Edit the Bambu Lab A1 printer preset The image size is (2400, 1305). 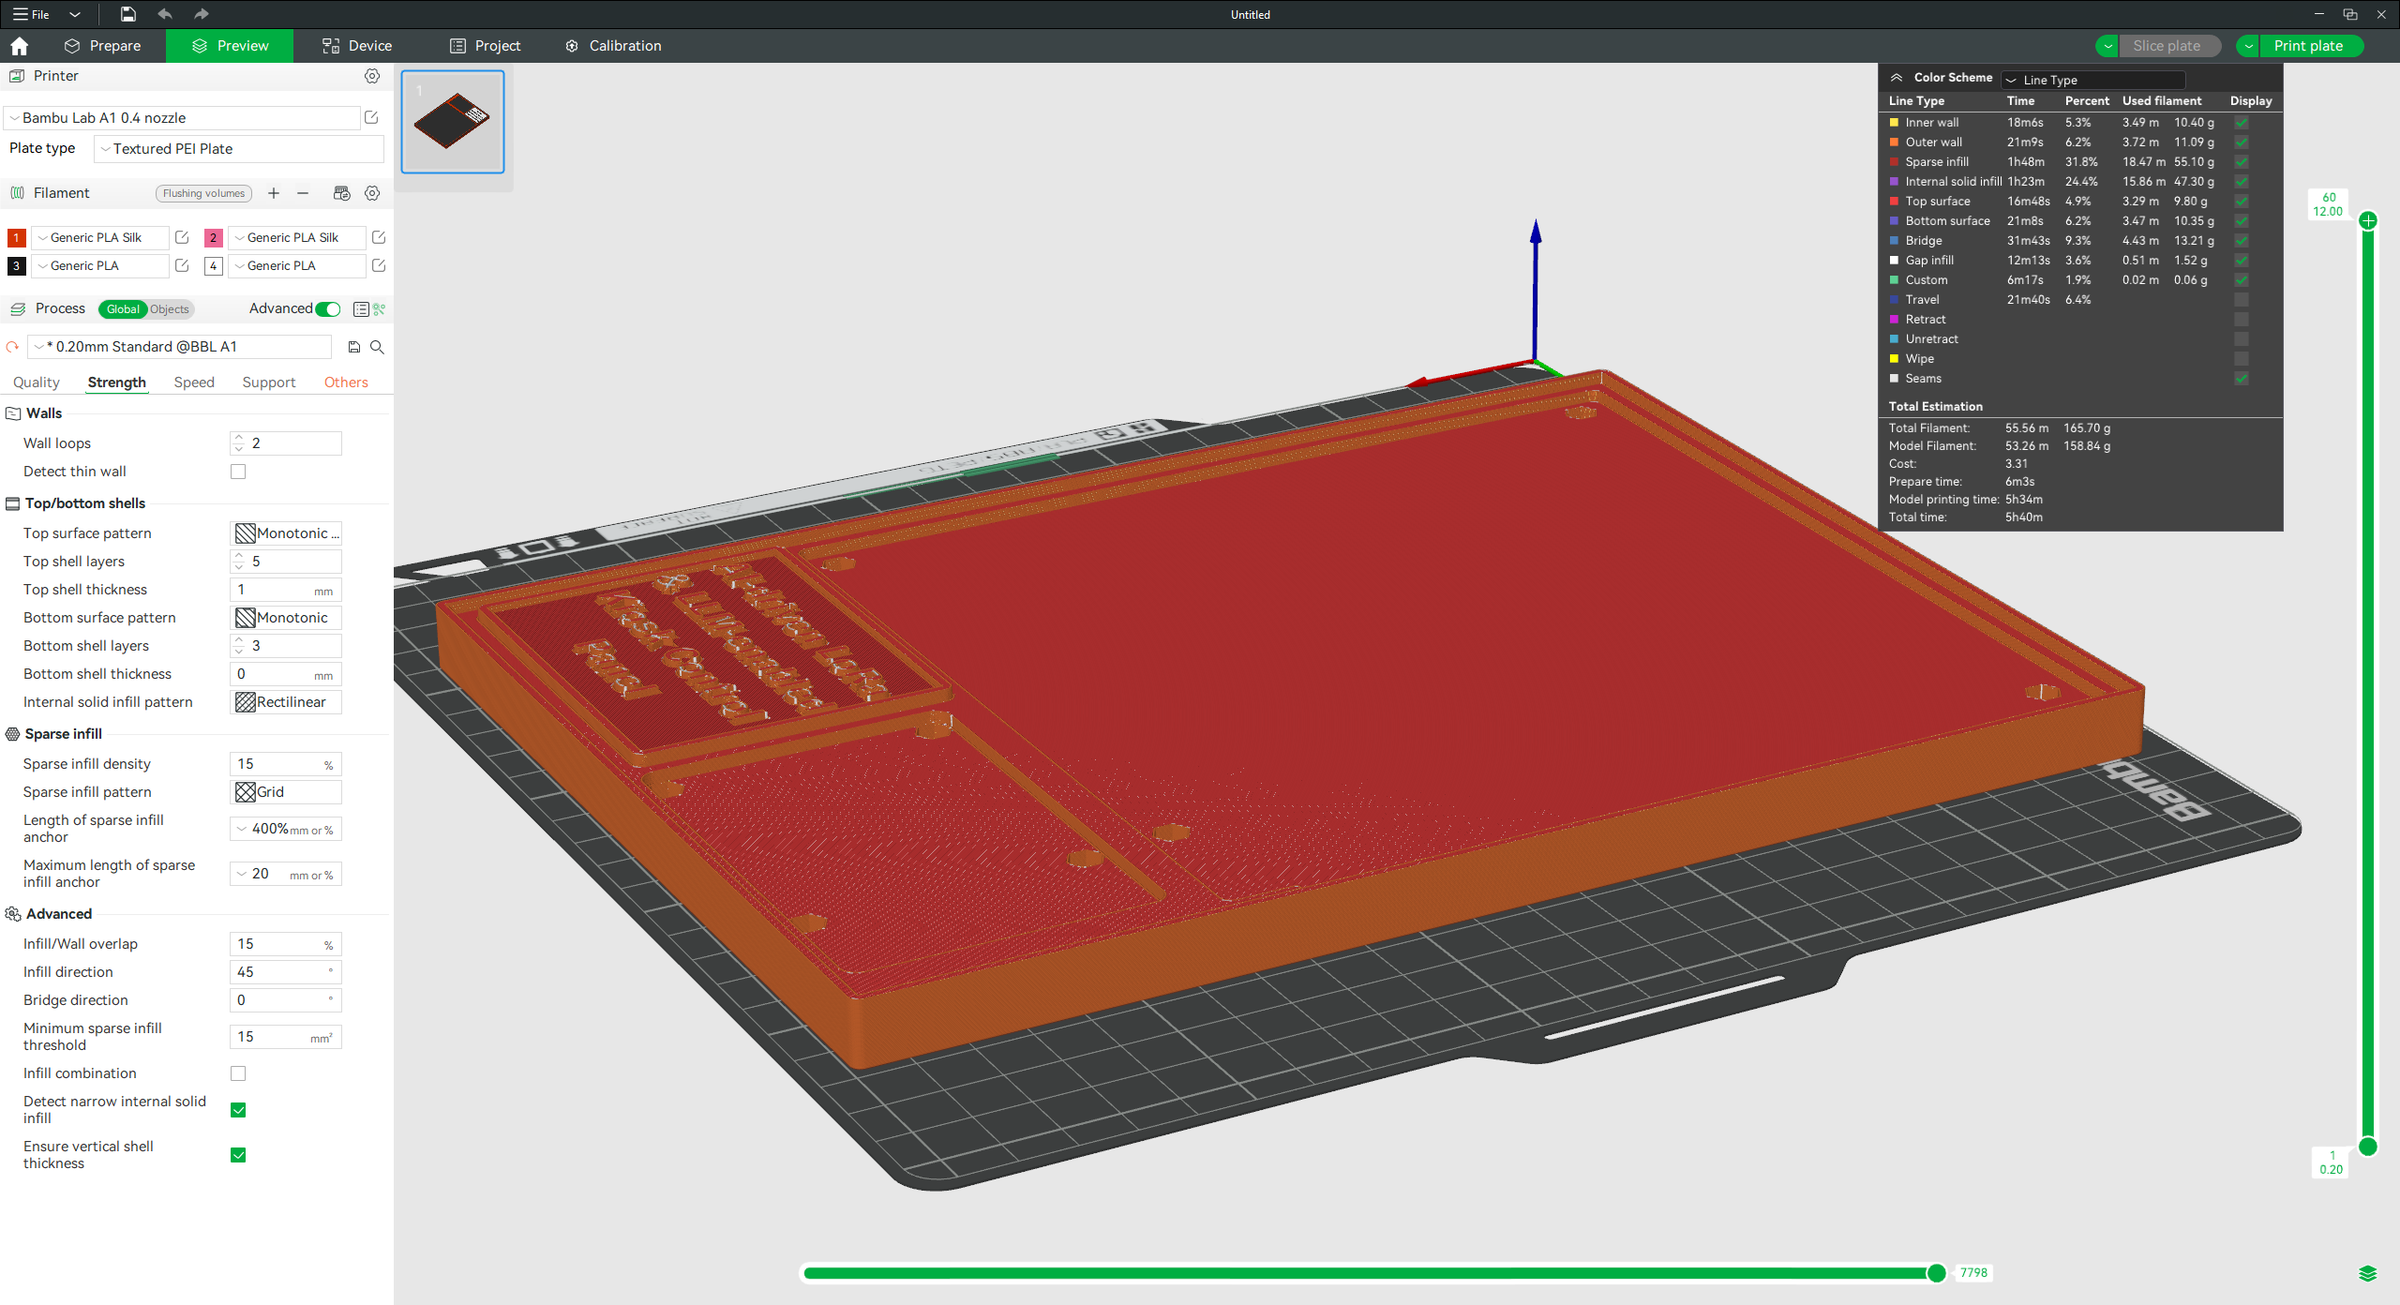coord(371,118)
